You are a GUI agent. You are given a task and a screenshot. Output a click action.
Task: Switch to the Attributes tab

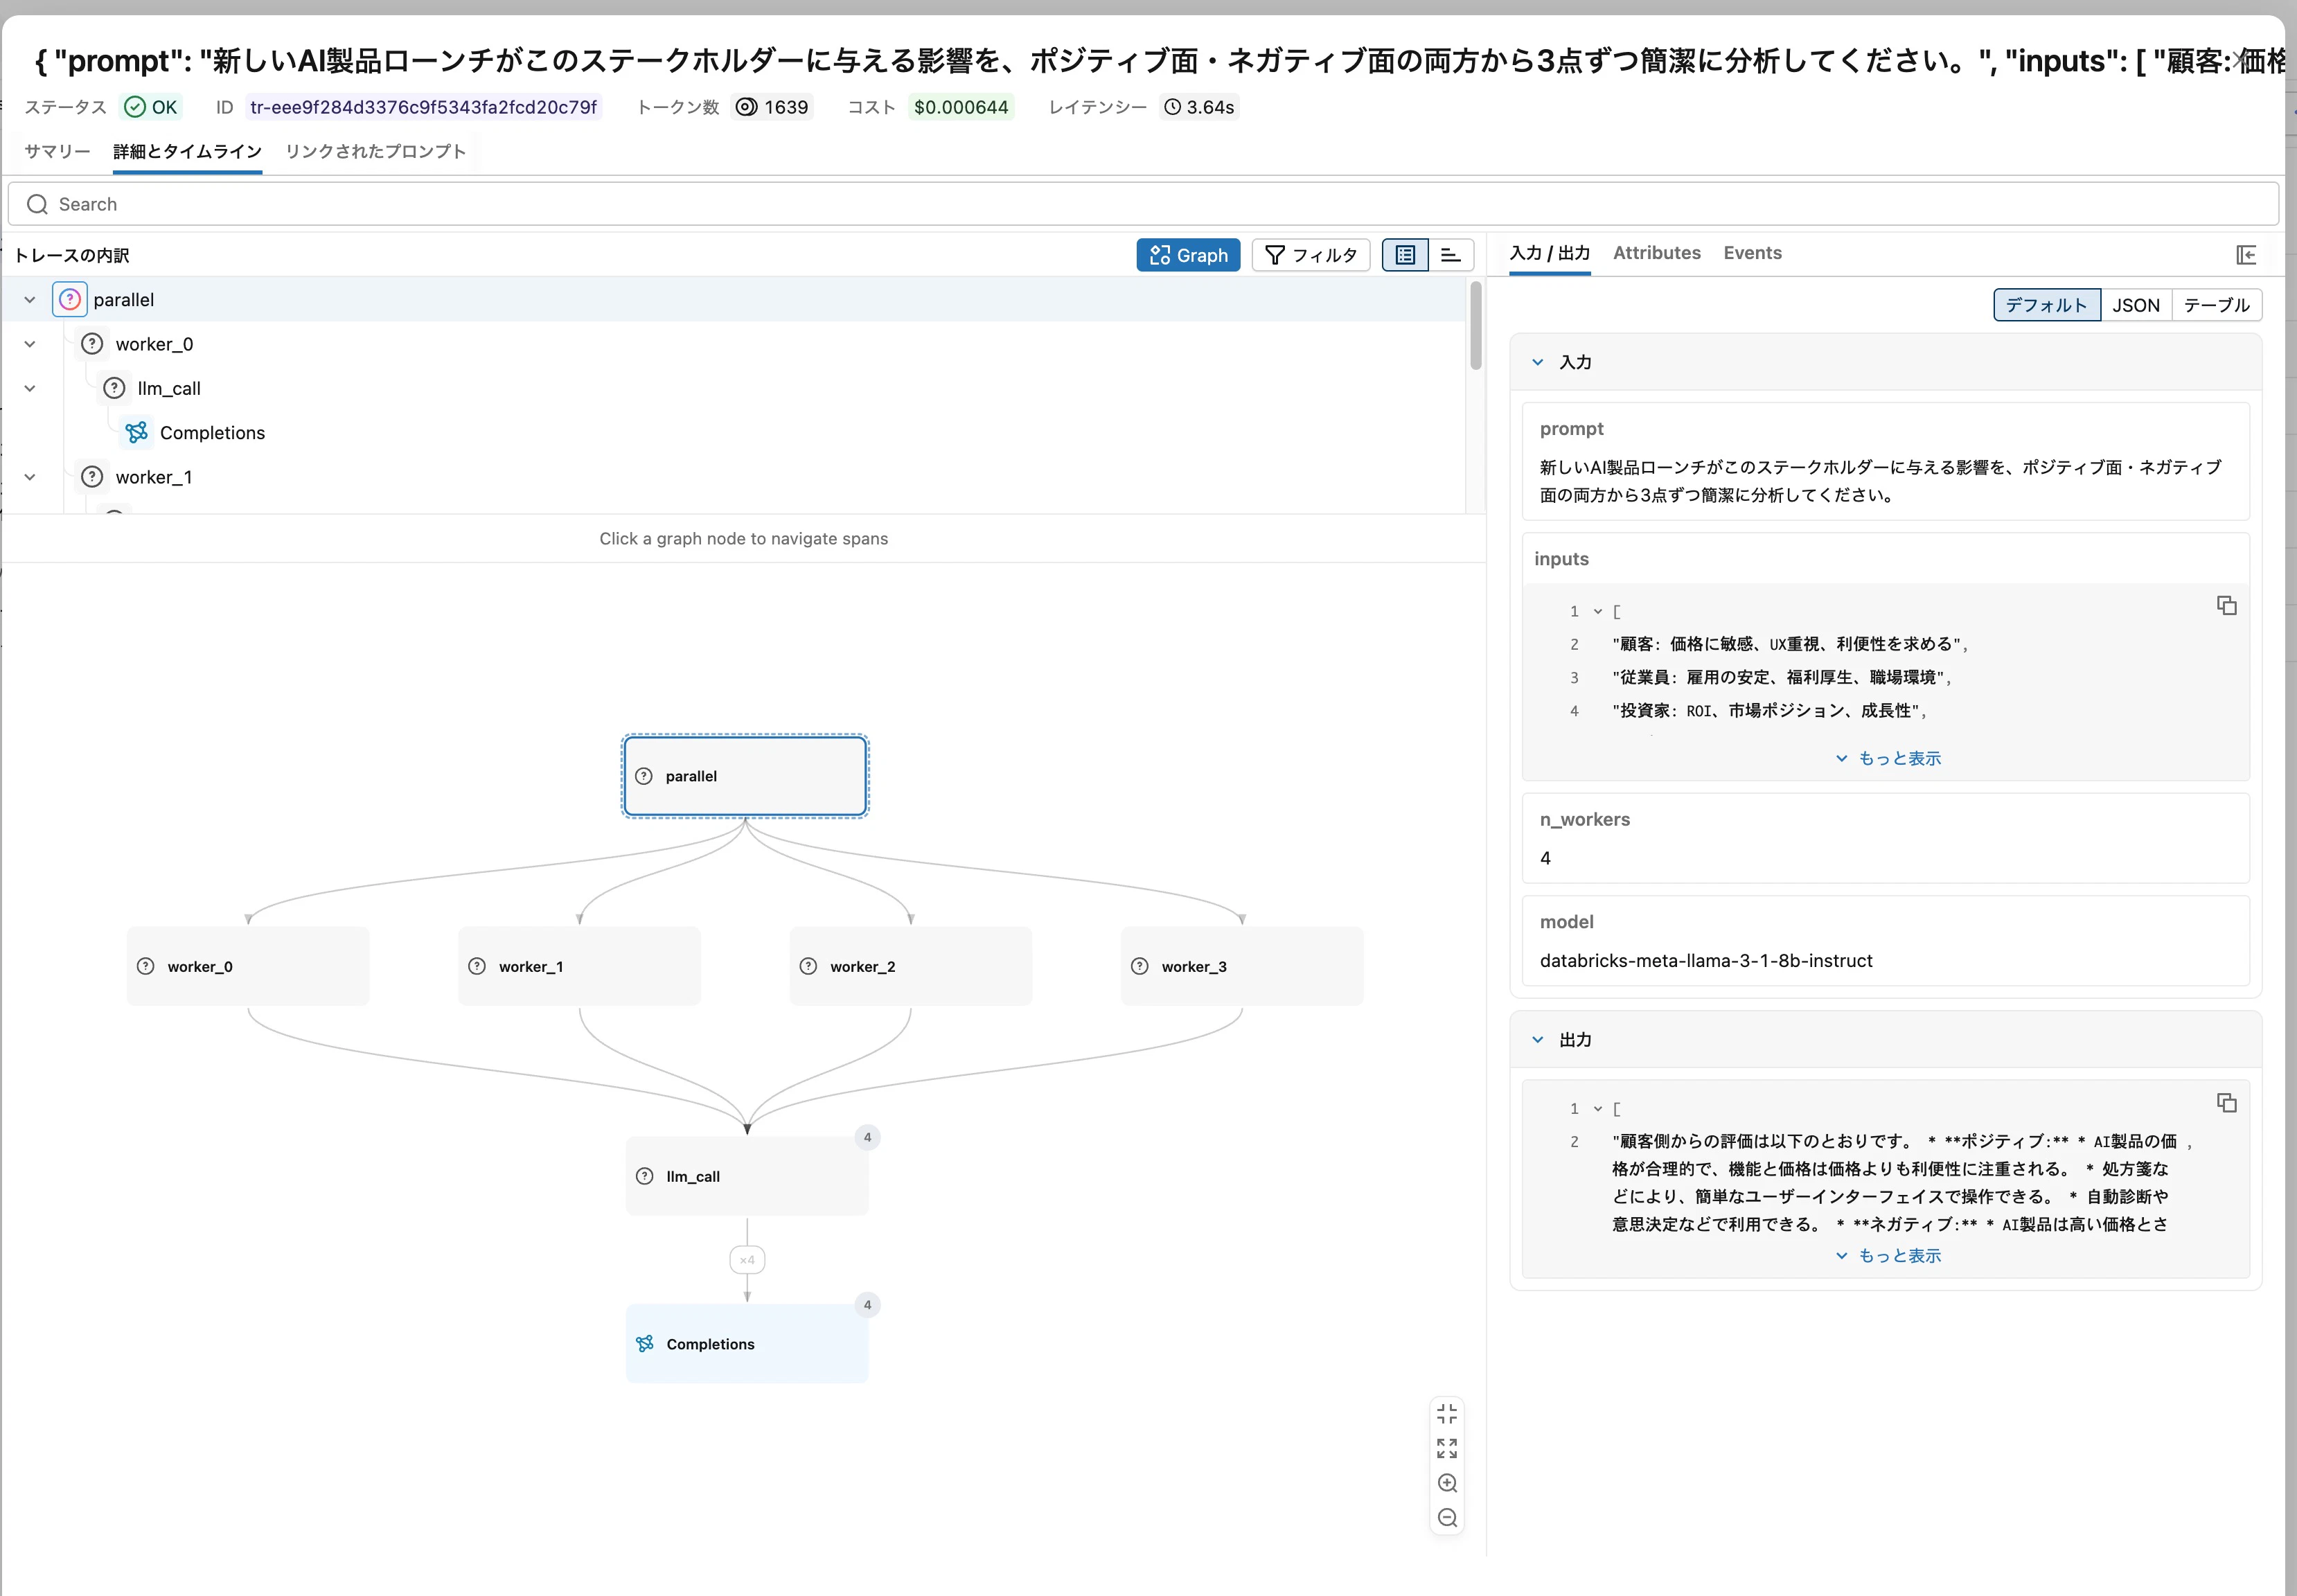(x=1656, y=253)
